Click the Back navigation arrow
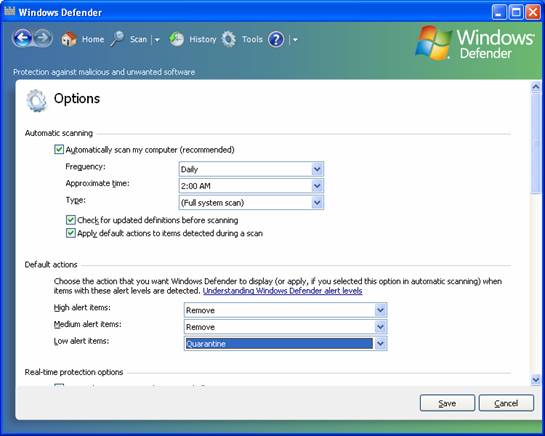This screenshot has width=545, height=436. click(x=23, y=38)
